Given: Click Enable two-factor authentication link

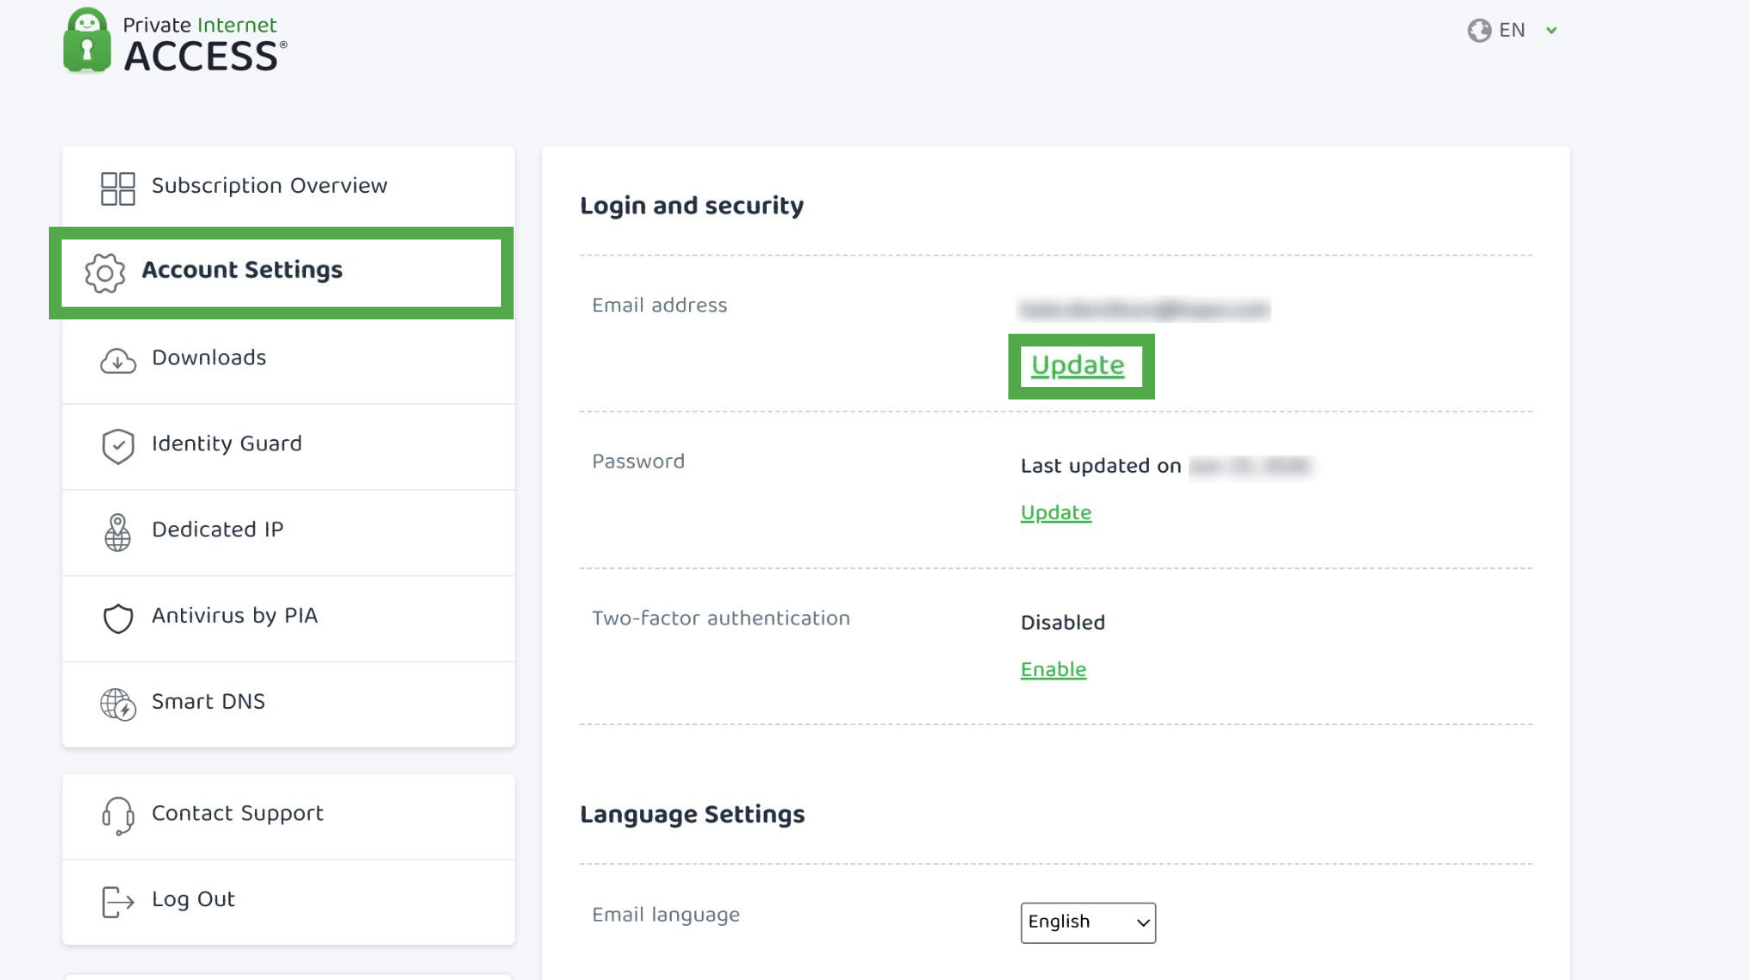Looking at the screenshot, I should point(1053,670).
